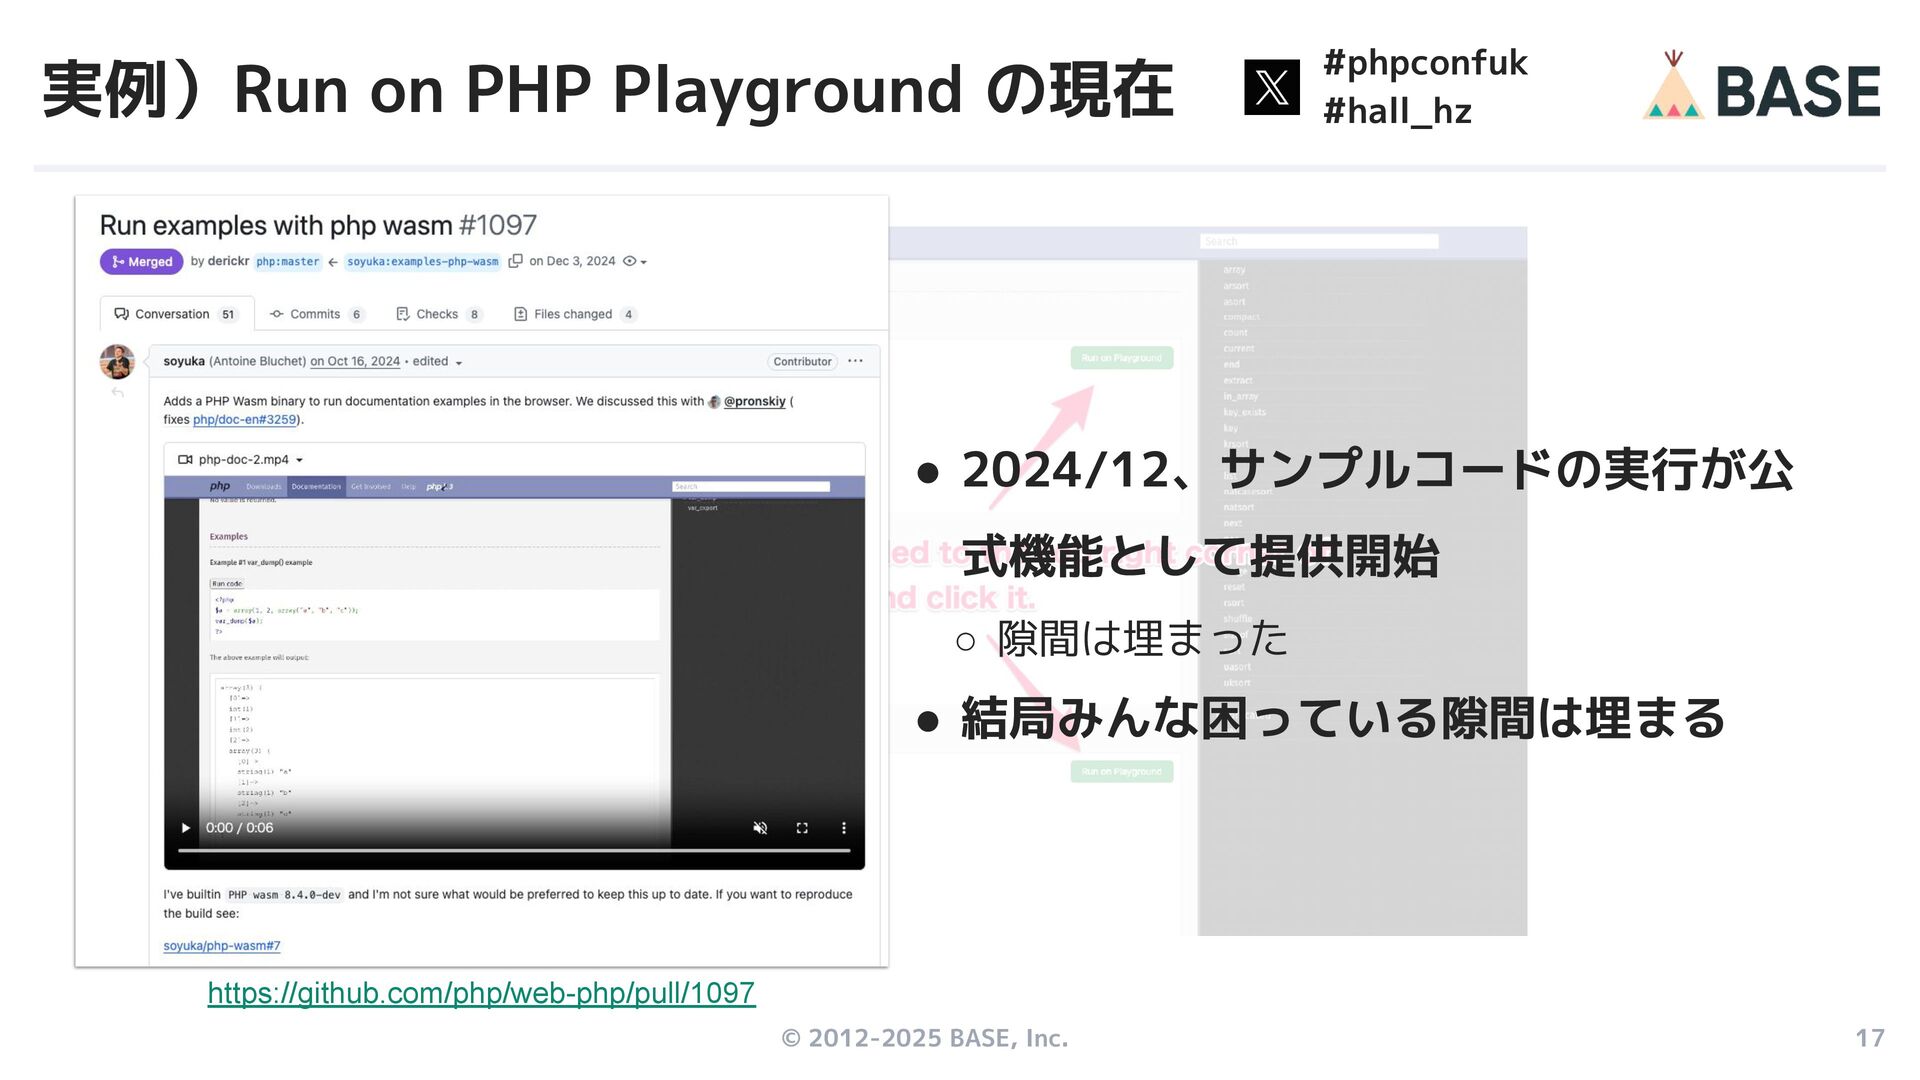Open the video player's more options menu
This screenshot has height=1080, width=1920.
coord(844,828)
